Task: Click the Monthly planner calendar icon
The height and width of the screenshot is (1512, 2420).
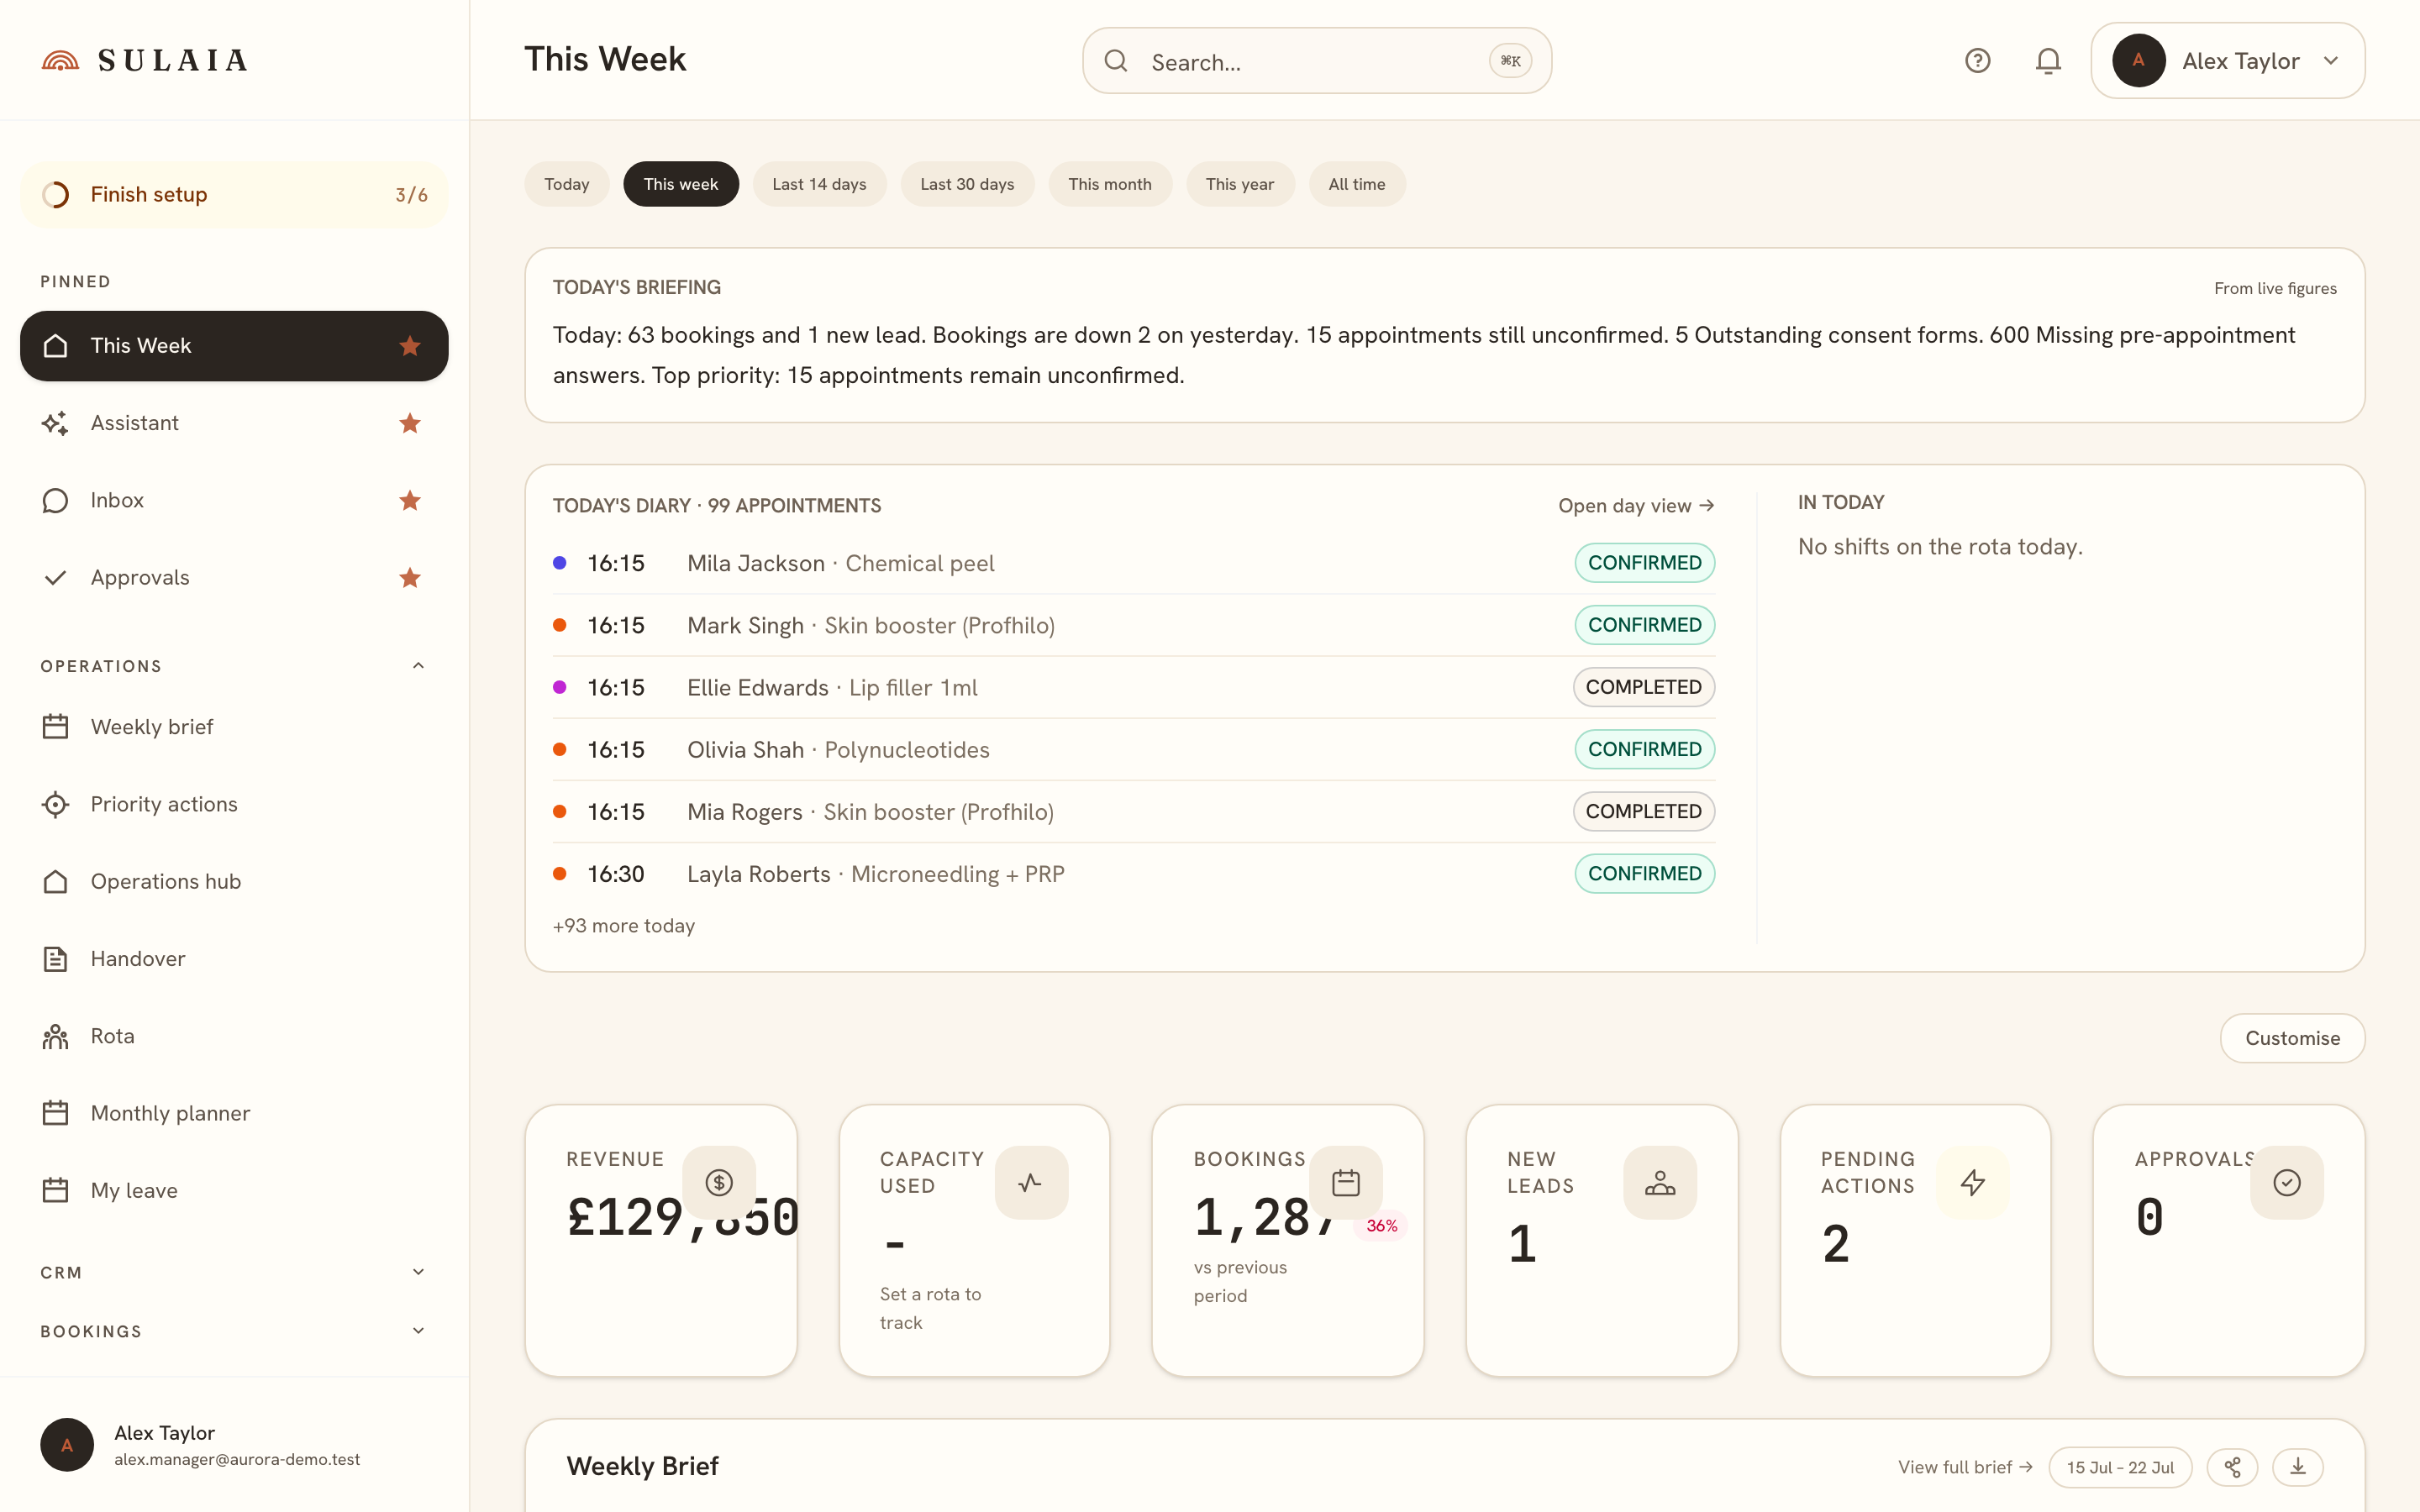Action: [55, 1113]
